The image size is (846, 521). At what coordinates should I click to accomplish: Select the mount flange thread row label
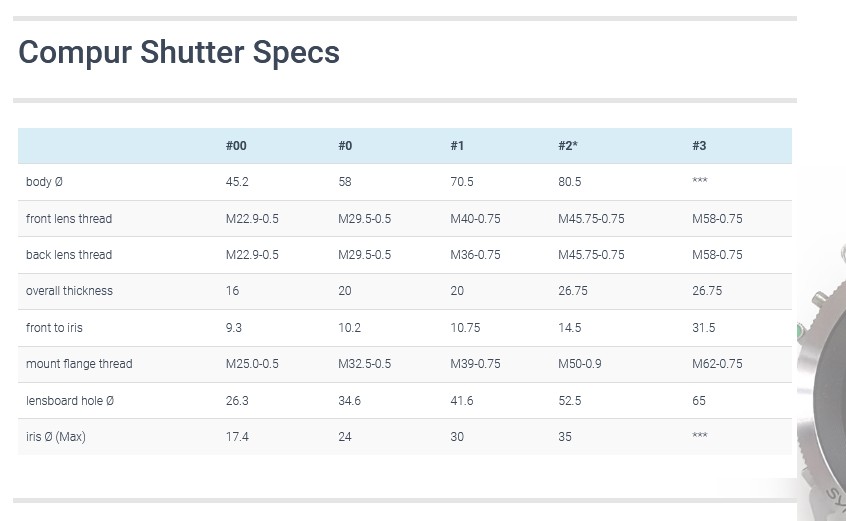pos(79,364)
